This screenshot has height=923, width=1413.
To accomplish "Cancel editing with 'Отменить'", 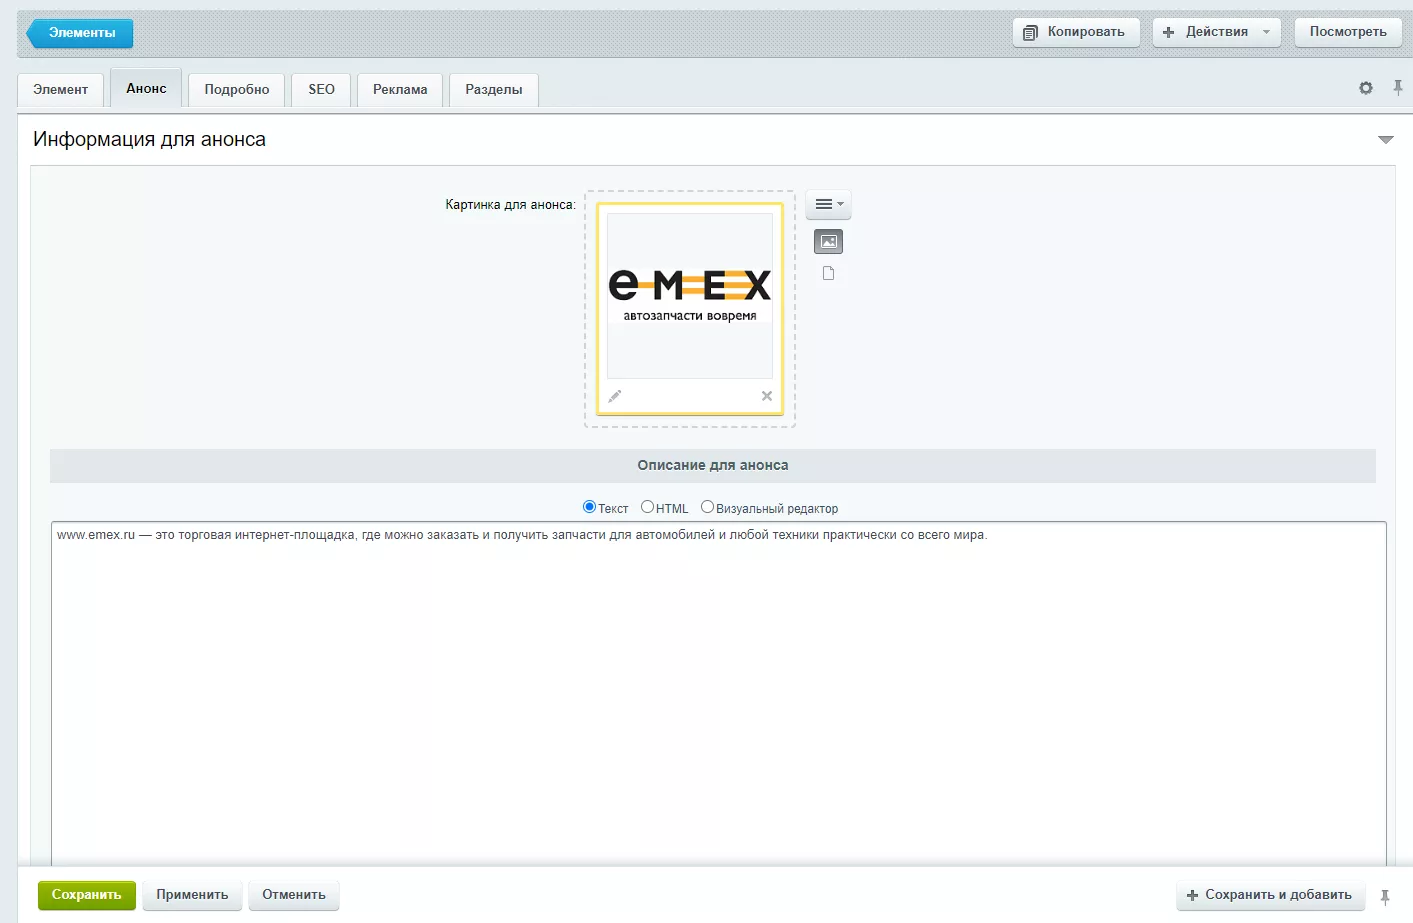I will pyautogui.click(x=294, y=895).
